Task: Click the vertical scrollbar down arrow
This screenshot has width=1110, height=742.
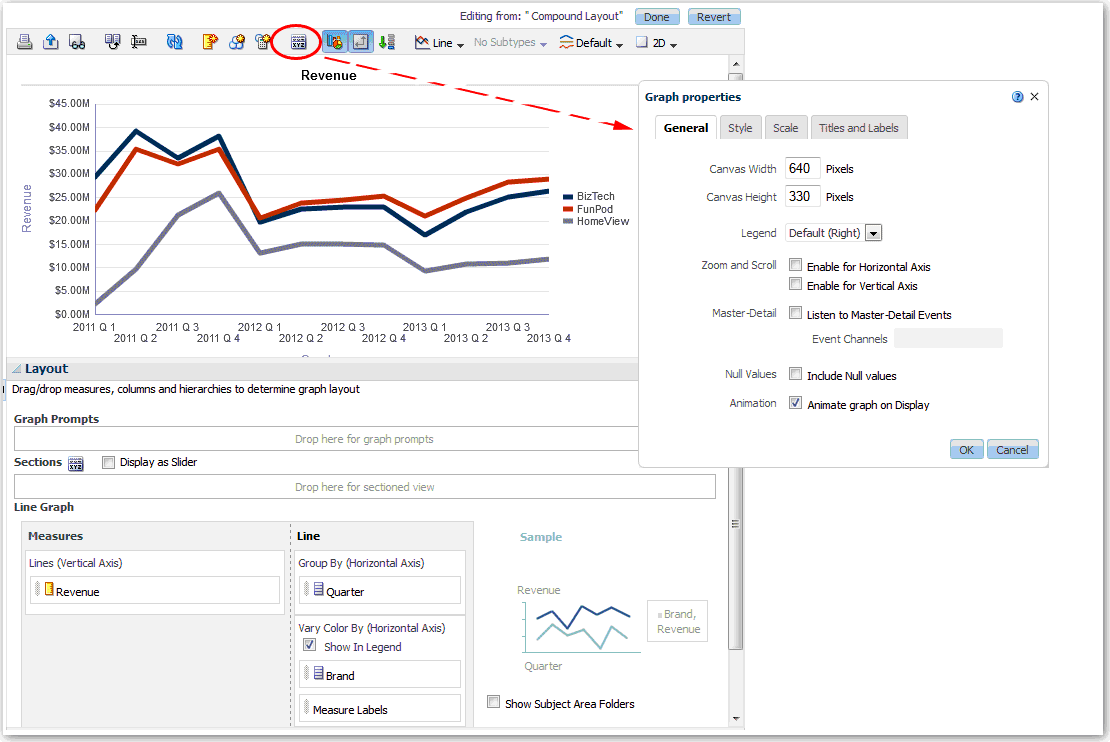Action: (736, 719)
